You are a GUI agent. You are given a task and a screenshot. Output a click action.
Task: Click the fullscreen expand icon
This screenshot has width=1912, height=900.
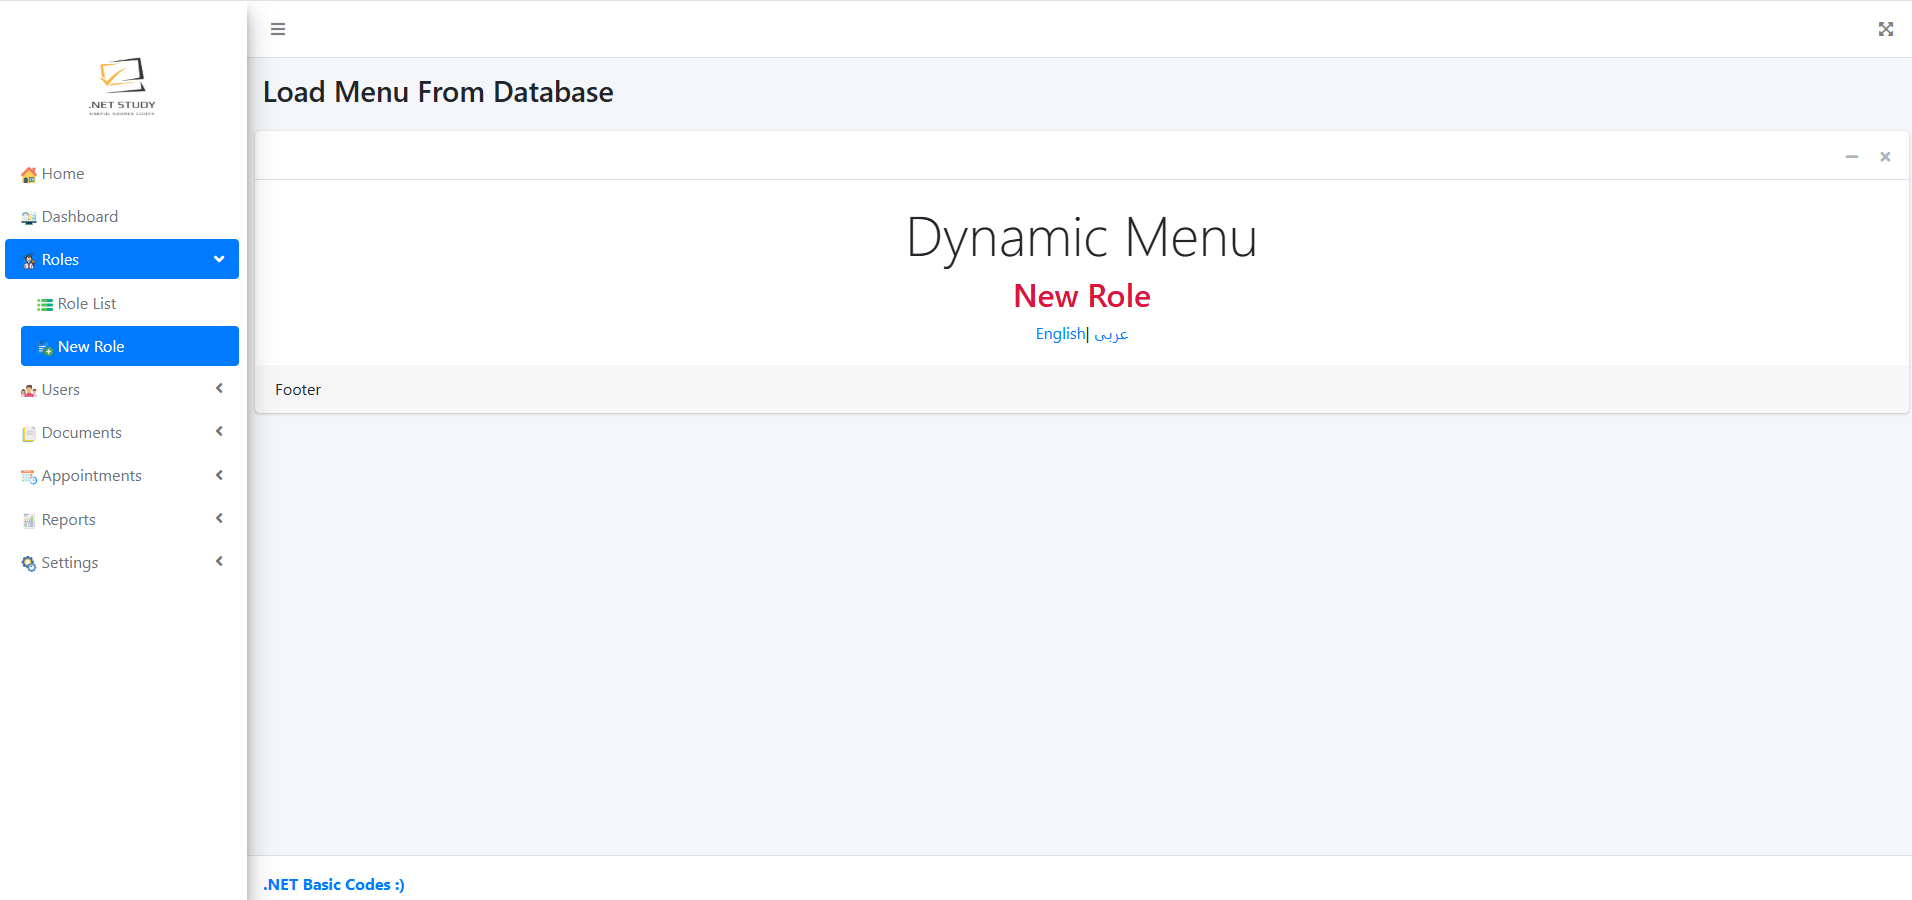point(1885,29)
